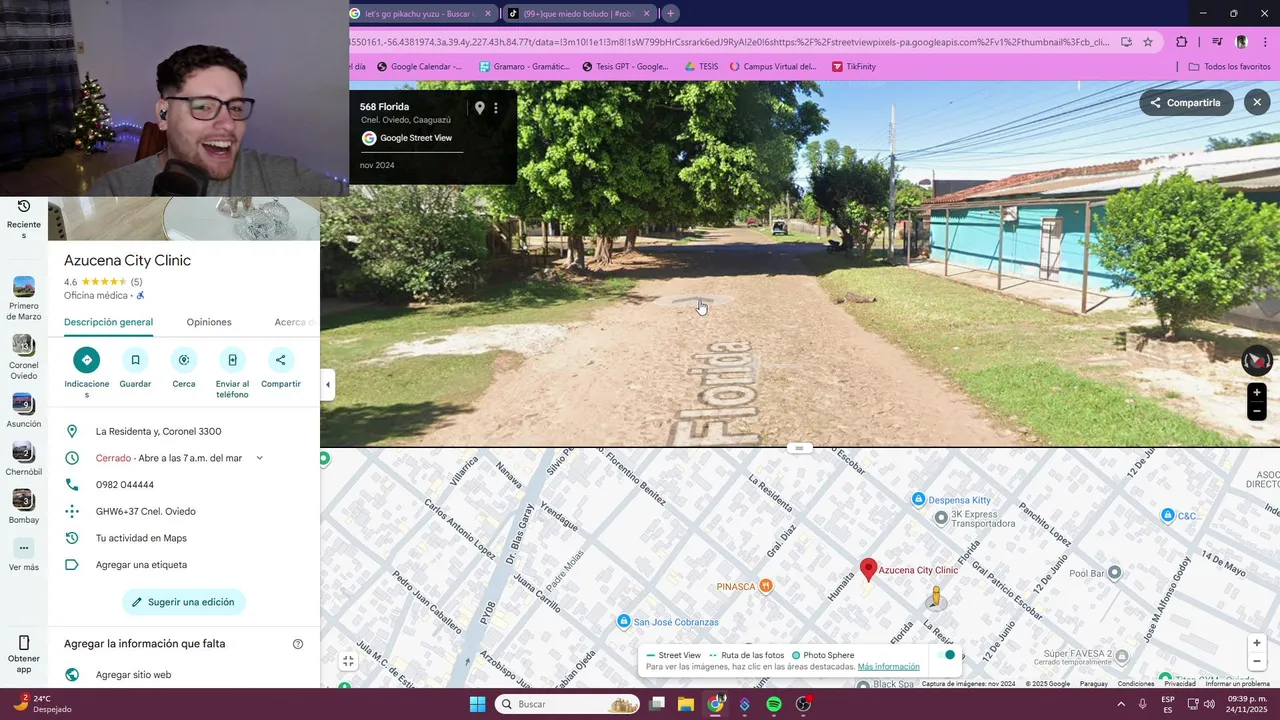Zoom in on the lower map

click(1257, 643)
